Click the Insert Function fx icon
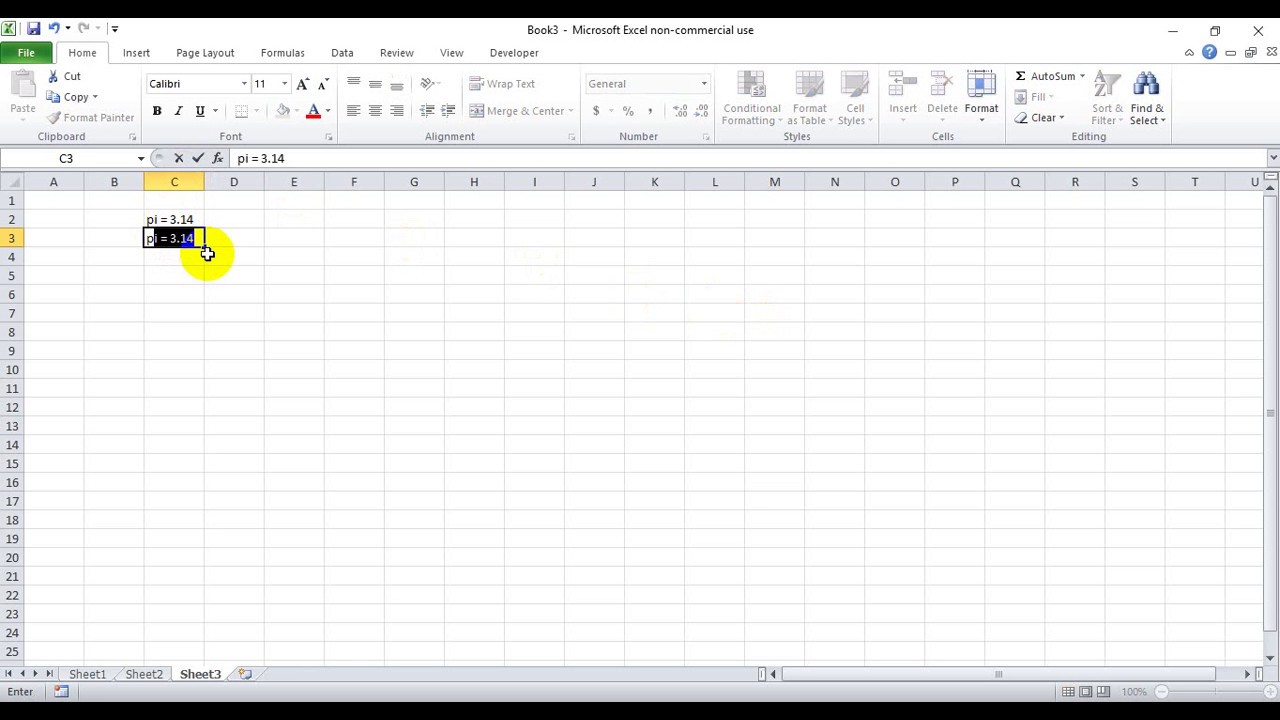 pyautogui.click(x=218, y=158)
